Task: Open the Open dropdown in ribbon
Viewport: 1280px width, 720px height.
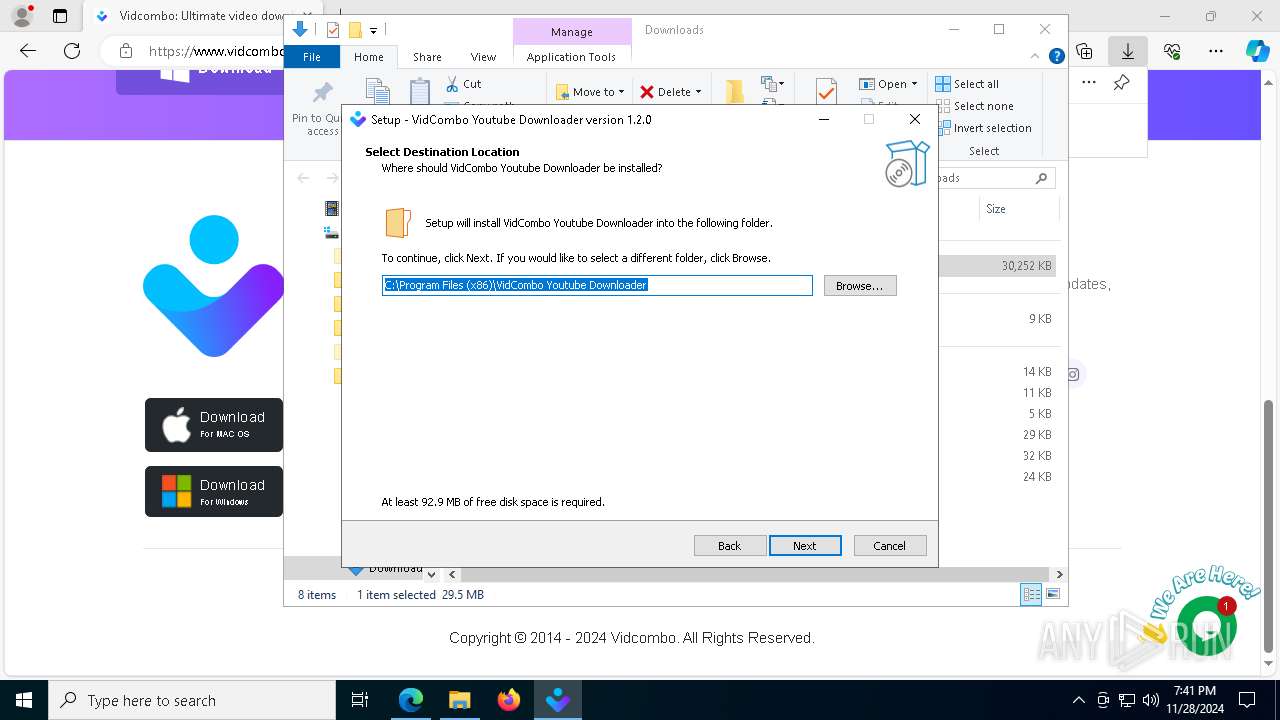Action: (888, 84)
